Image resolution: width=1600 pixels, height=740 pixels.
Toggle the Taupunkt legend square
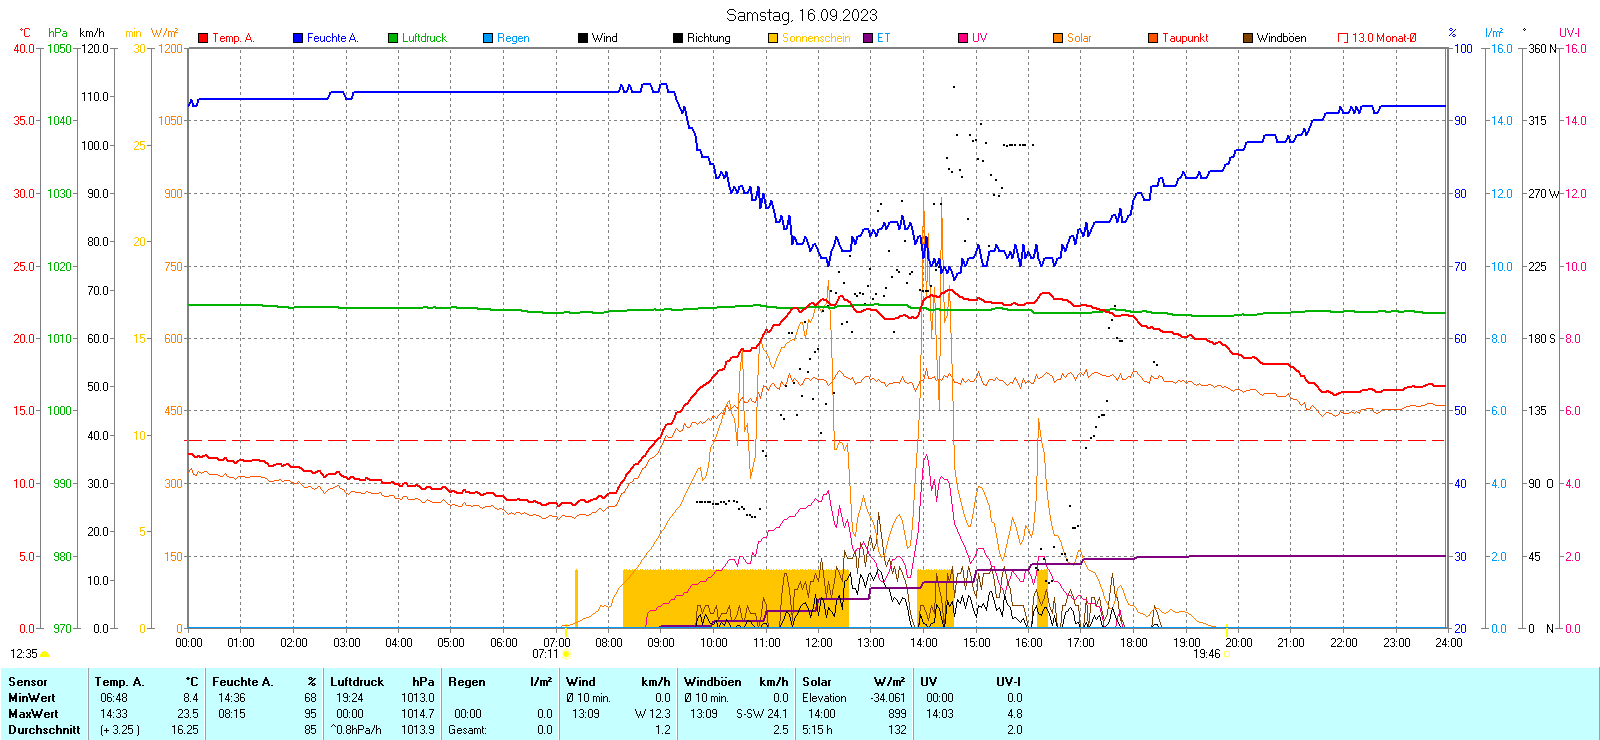pos(1153,38)
